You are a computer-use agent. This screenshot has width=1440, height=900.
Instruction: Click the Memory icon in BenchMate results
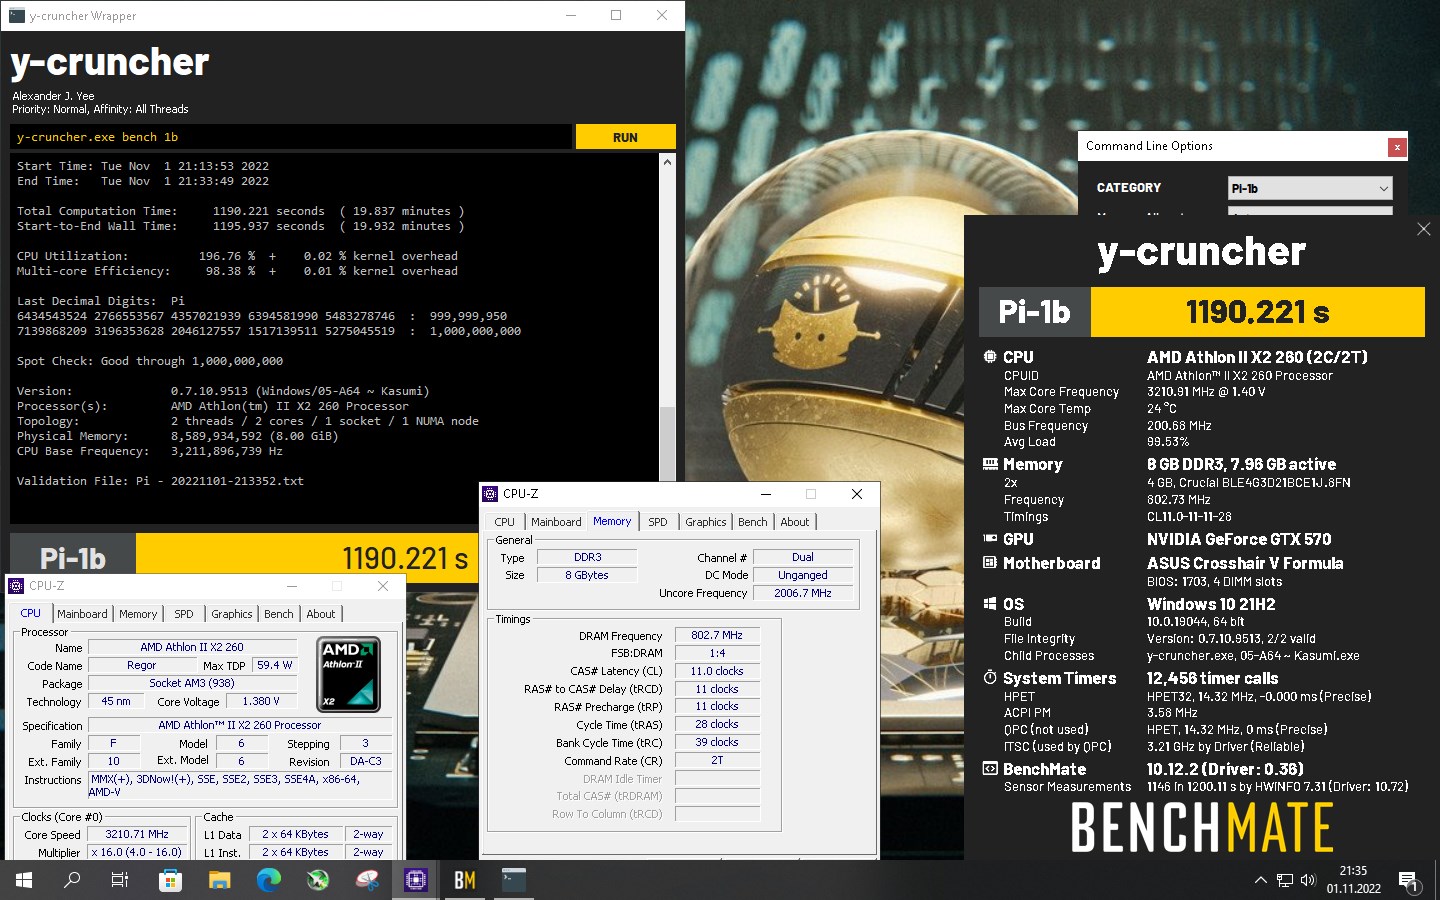990,464
